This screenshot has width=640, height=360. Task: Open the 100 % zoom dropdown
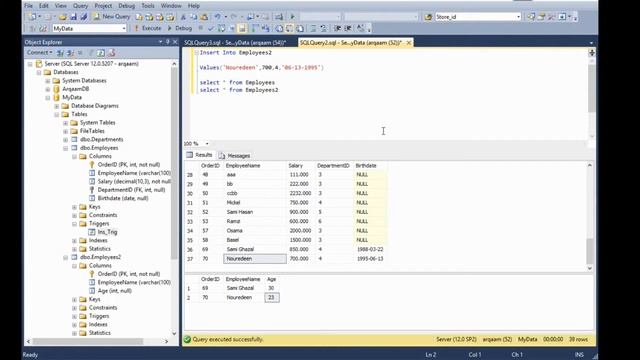(207, 144)
